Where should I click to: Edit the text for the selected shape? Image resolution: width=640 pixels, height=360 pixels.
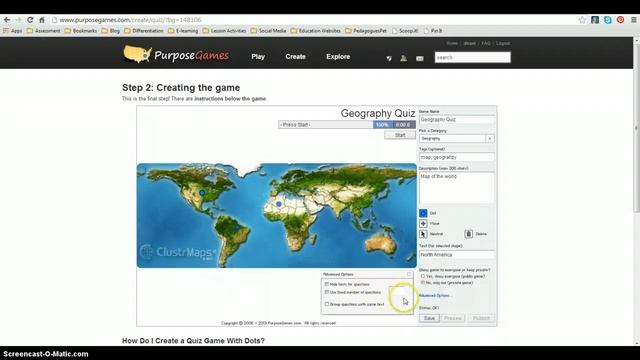pos(457,255)
